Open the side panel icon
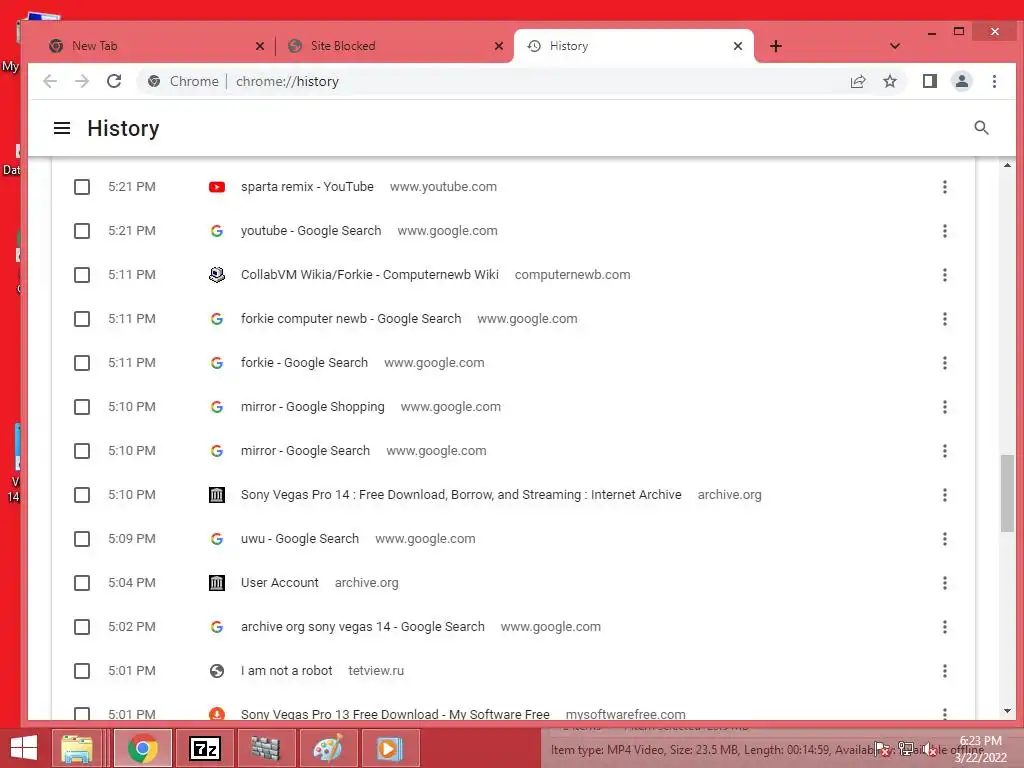The image size is (1024, 768). coord(929,81)
